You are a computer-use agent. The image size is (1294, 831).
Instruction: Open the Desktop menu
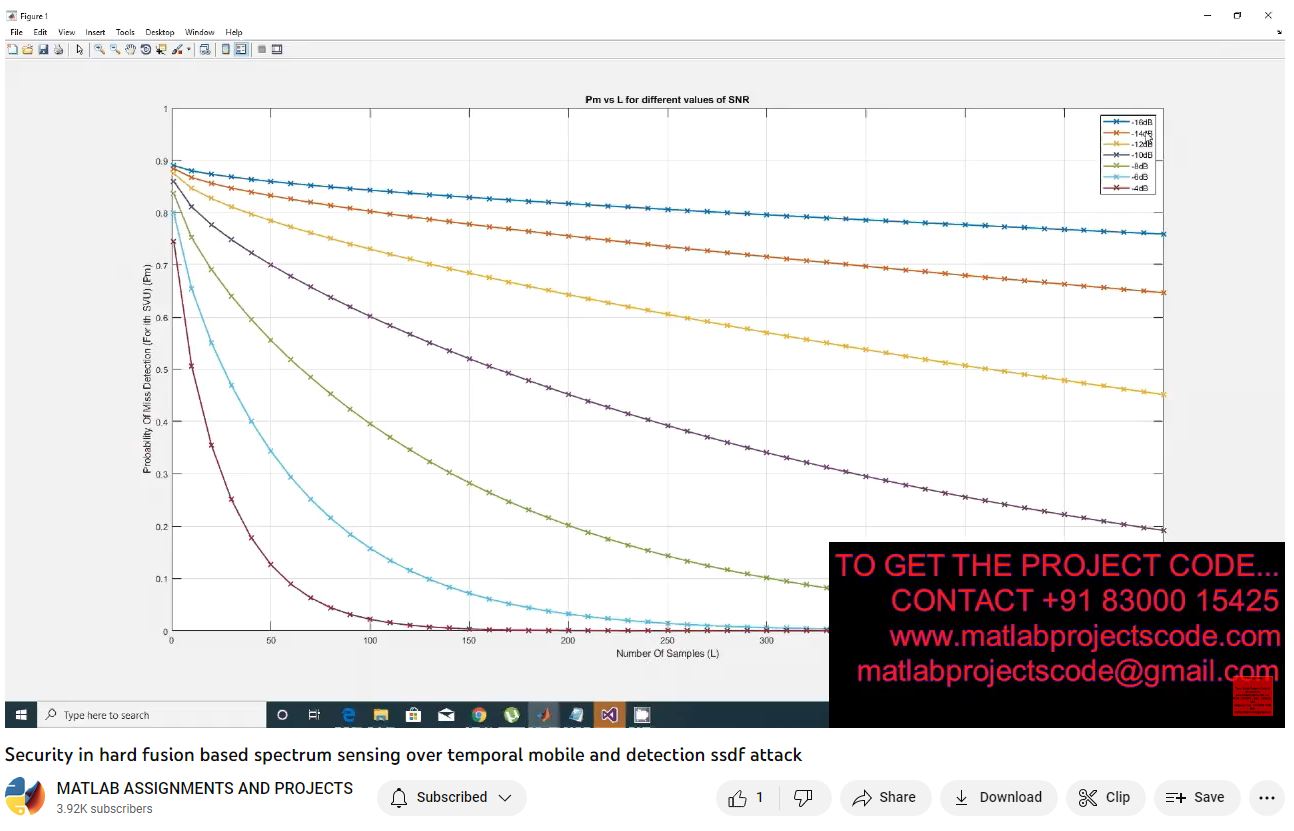[159, 32]
